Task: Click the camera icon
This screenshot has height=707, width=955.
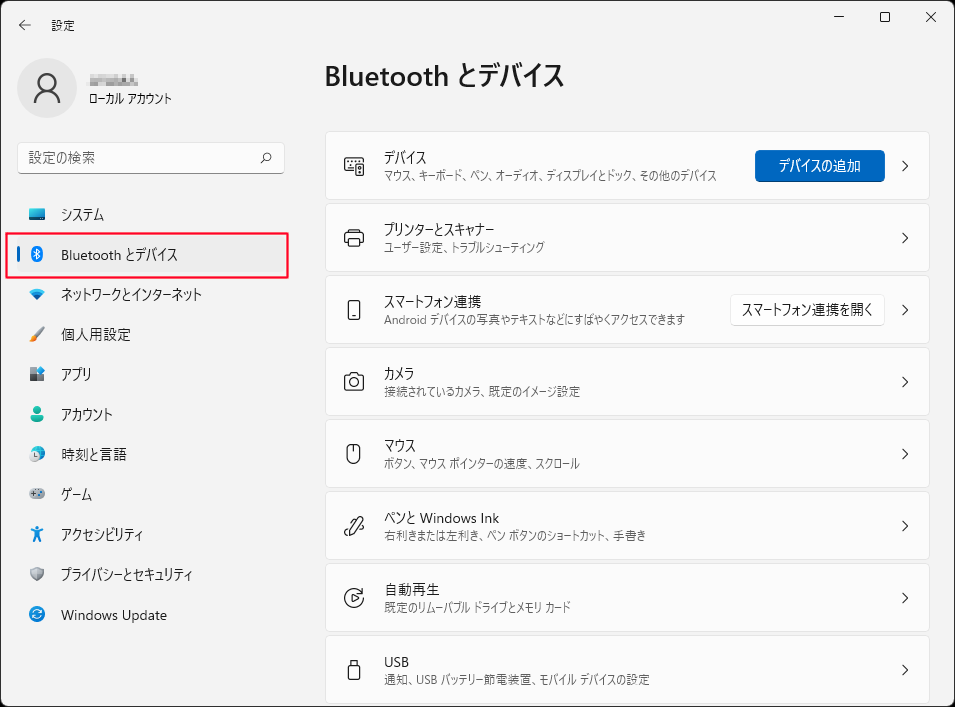Action: 354,382
